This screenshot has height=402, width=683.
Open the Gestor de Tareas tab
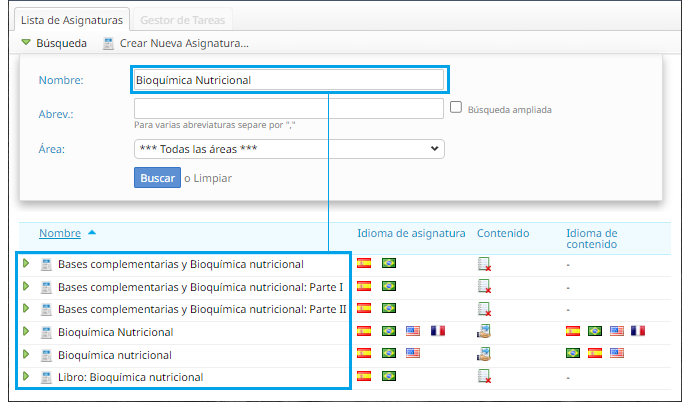183,20
